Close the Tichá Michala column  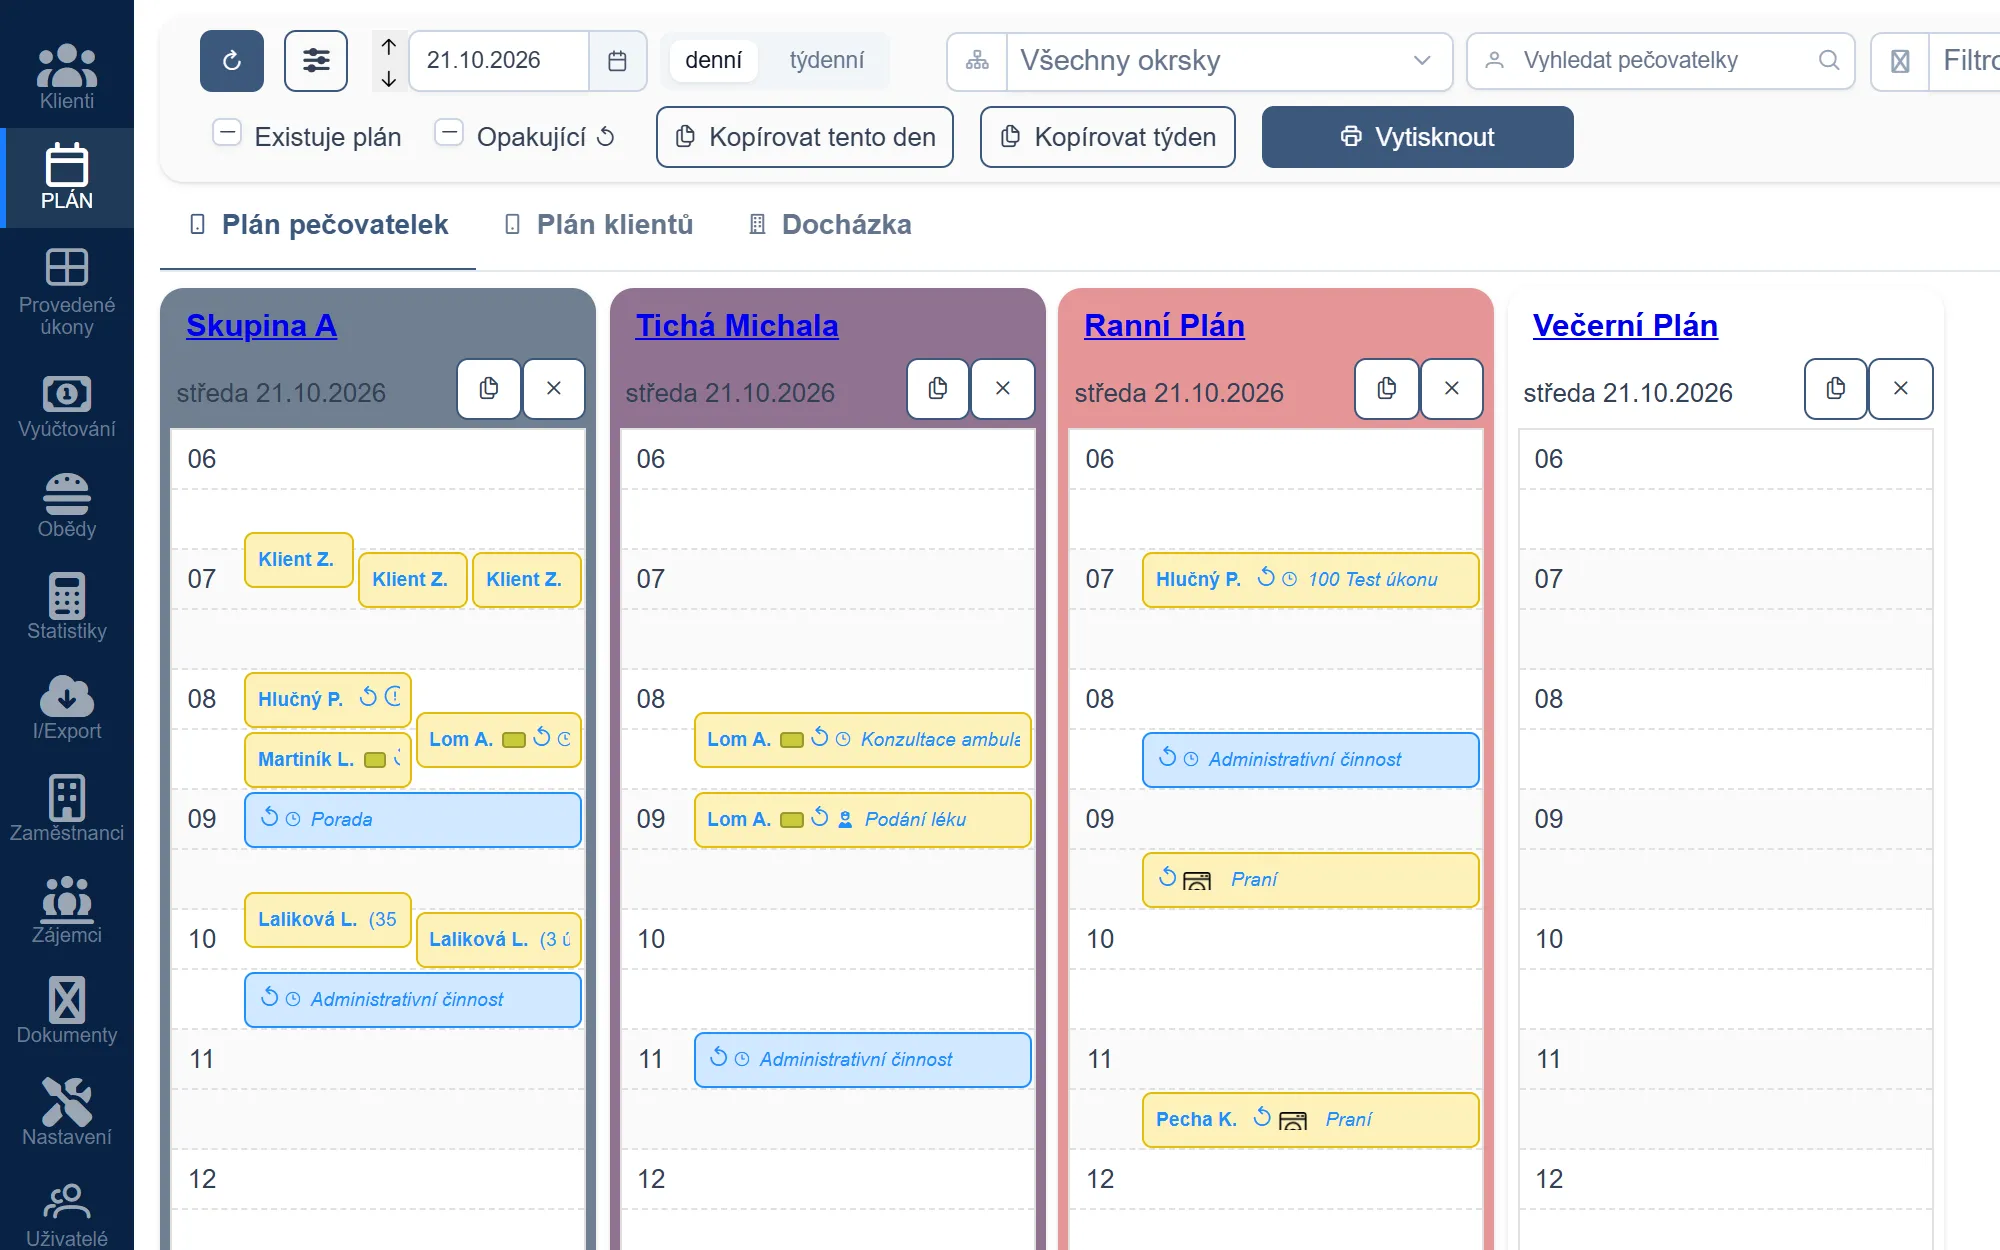point(1003,388)
